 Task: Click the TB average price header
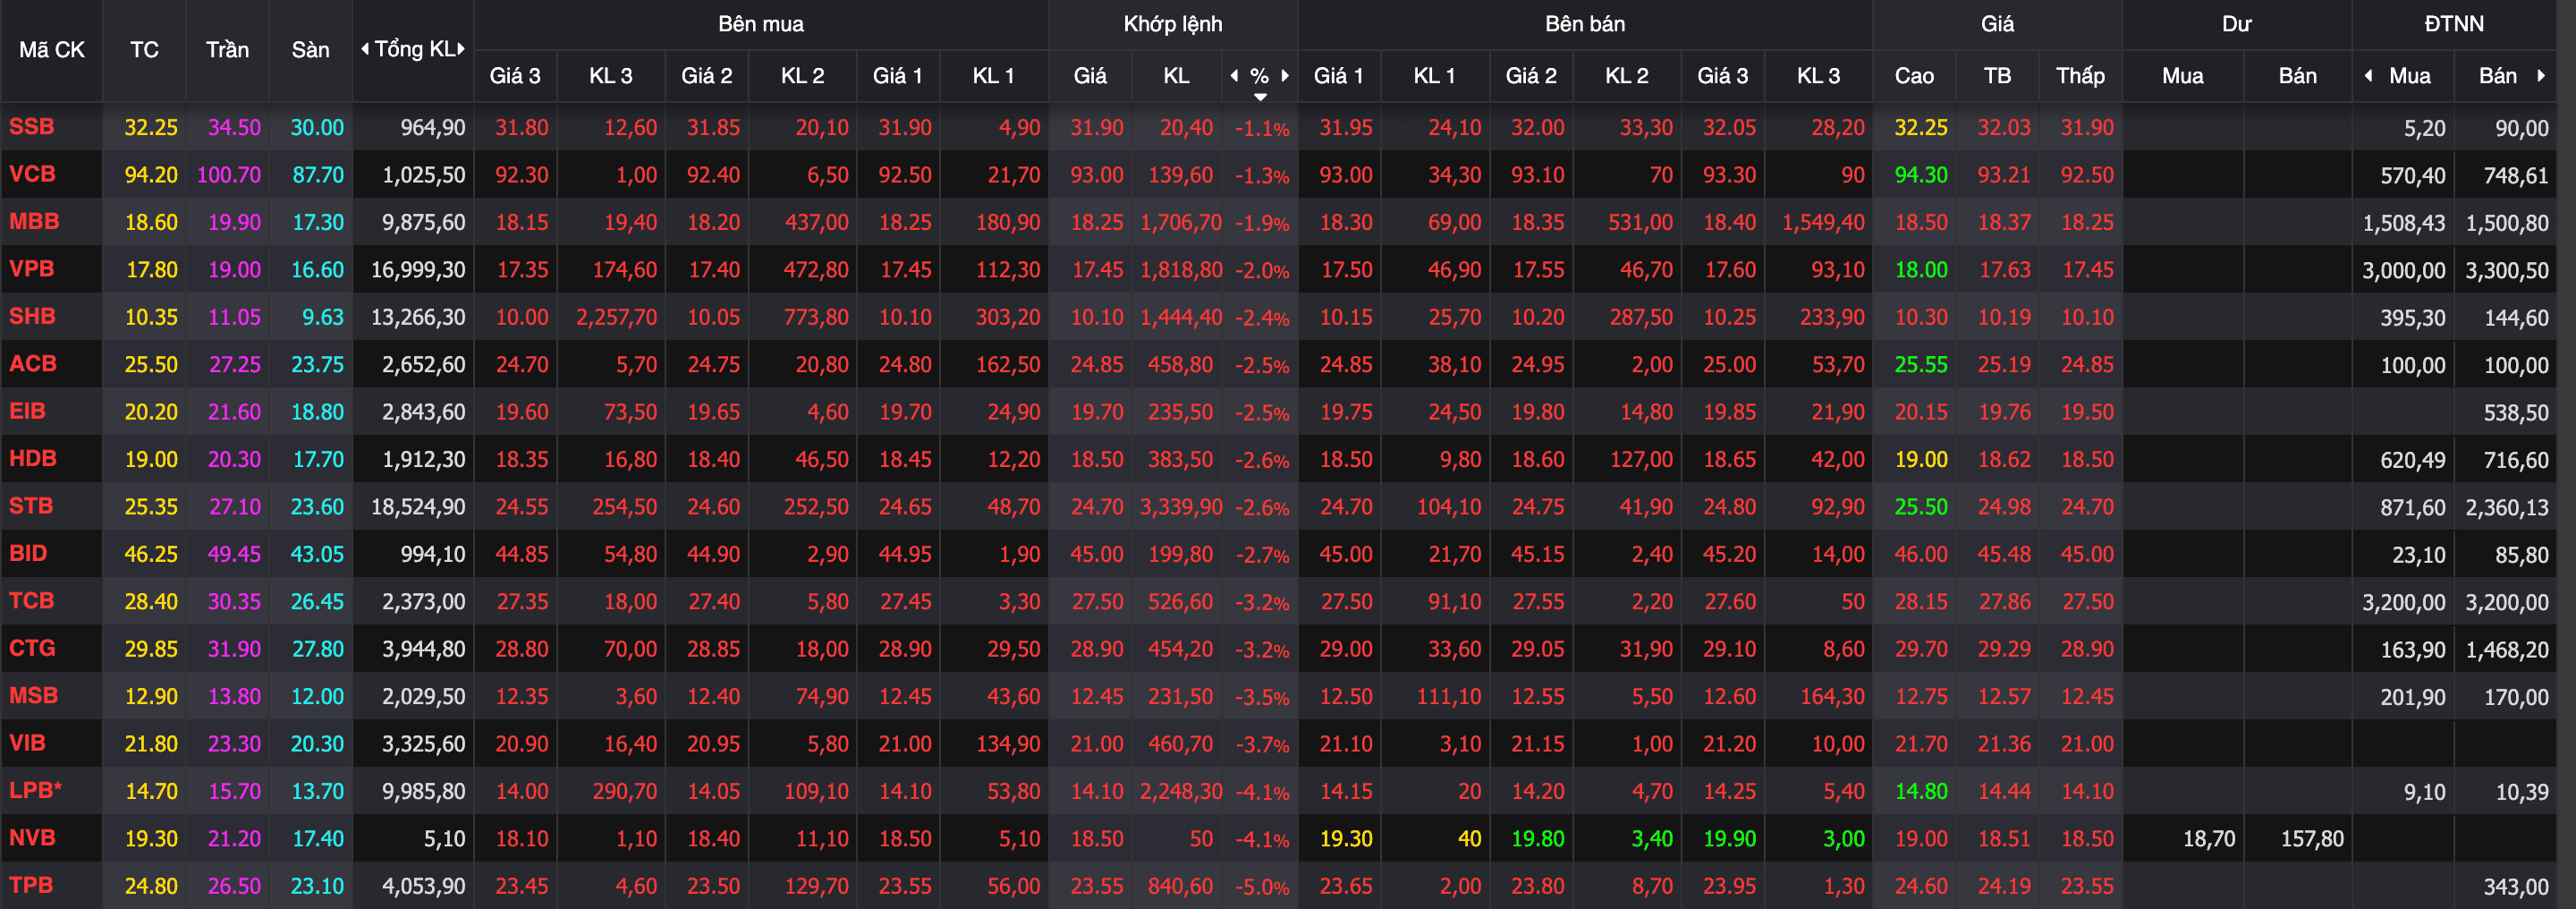[1997, 76]
